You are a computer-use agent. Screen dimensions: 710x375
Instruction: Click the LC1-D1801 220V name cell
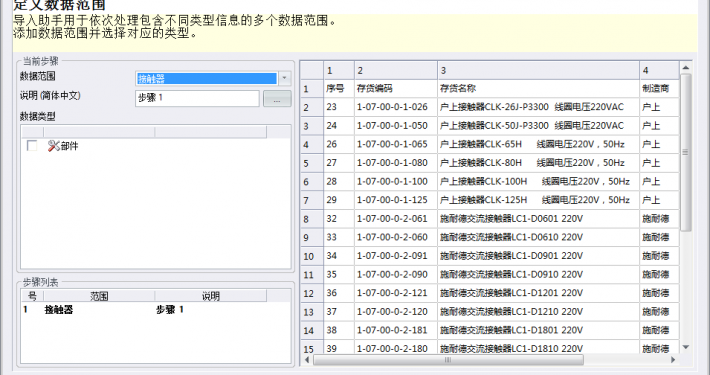pos(539,330)
